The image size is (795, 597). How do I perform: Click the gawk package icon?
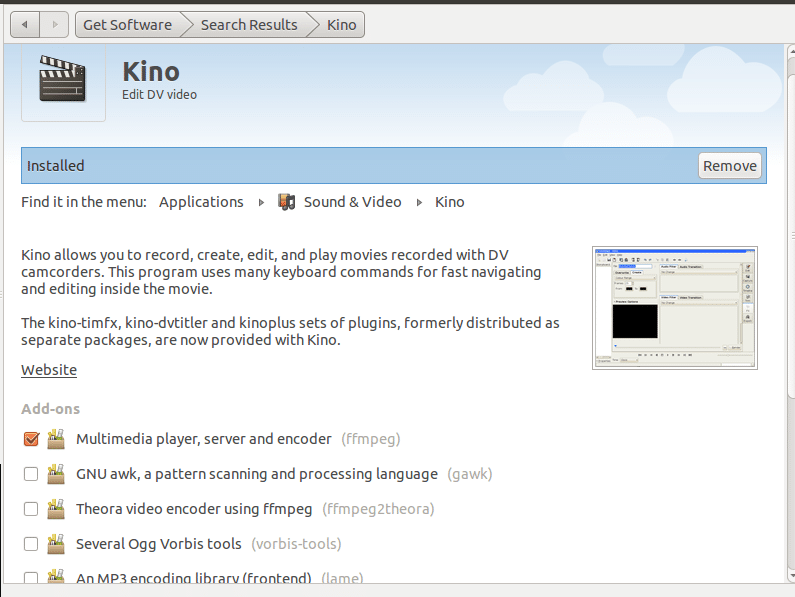click(x=56, y=474)
